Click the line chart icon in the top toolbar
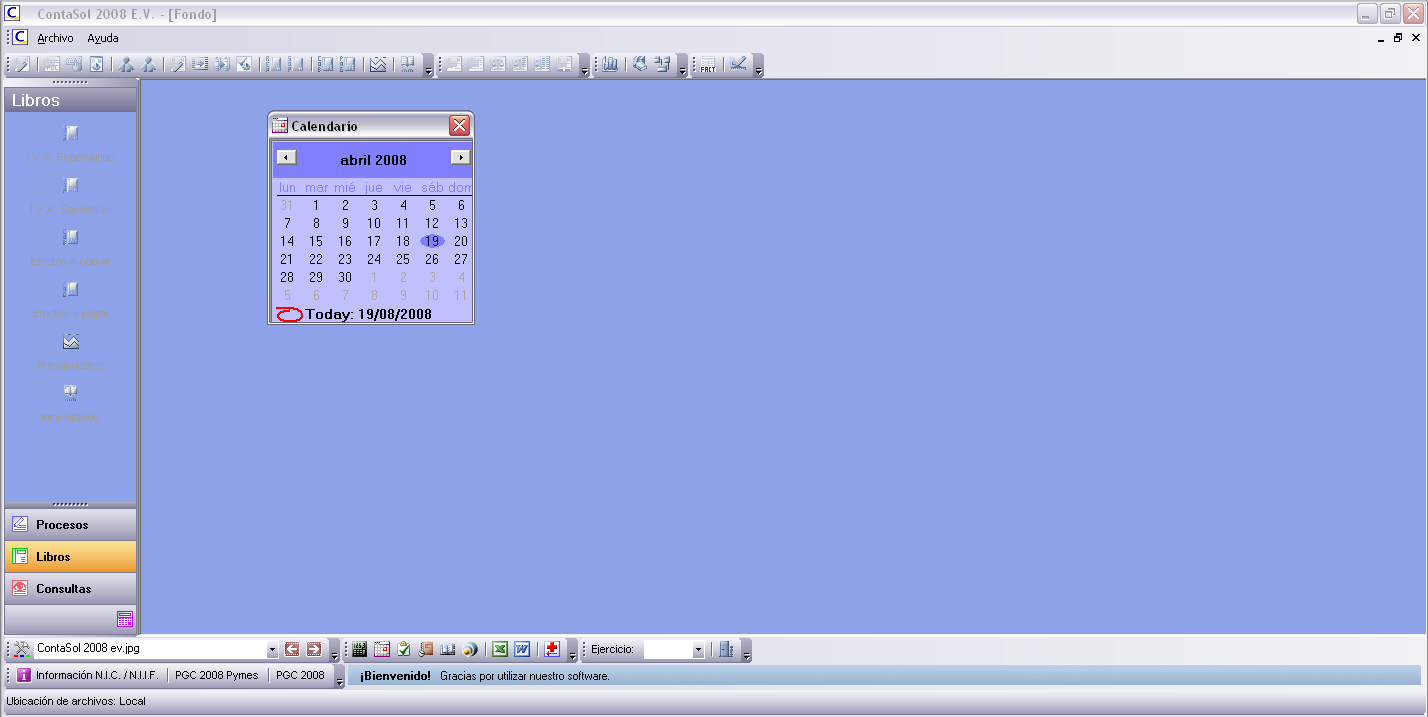Image resolution: width=1428 pixels, height=717 pixels. tap(378, 65)
